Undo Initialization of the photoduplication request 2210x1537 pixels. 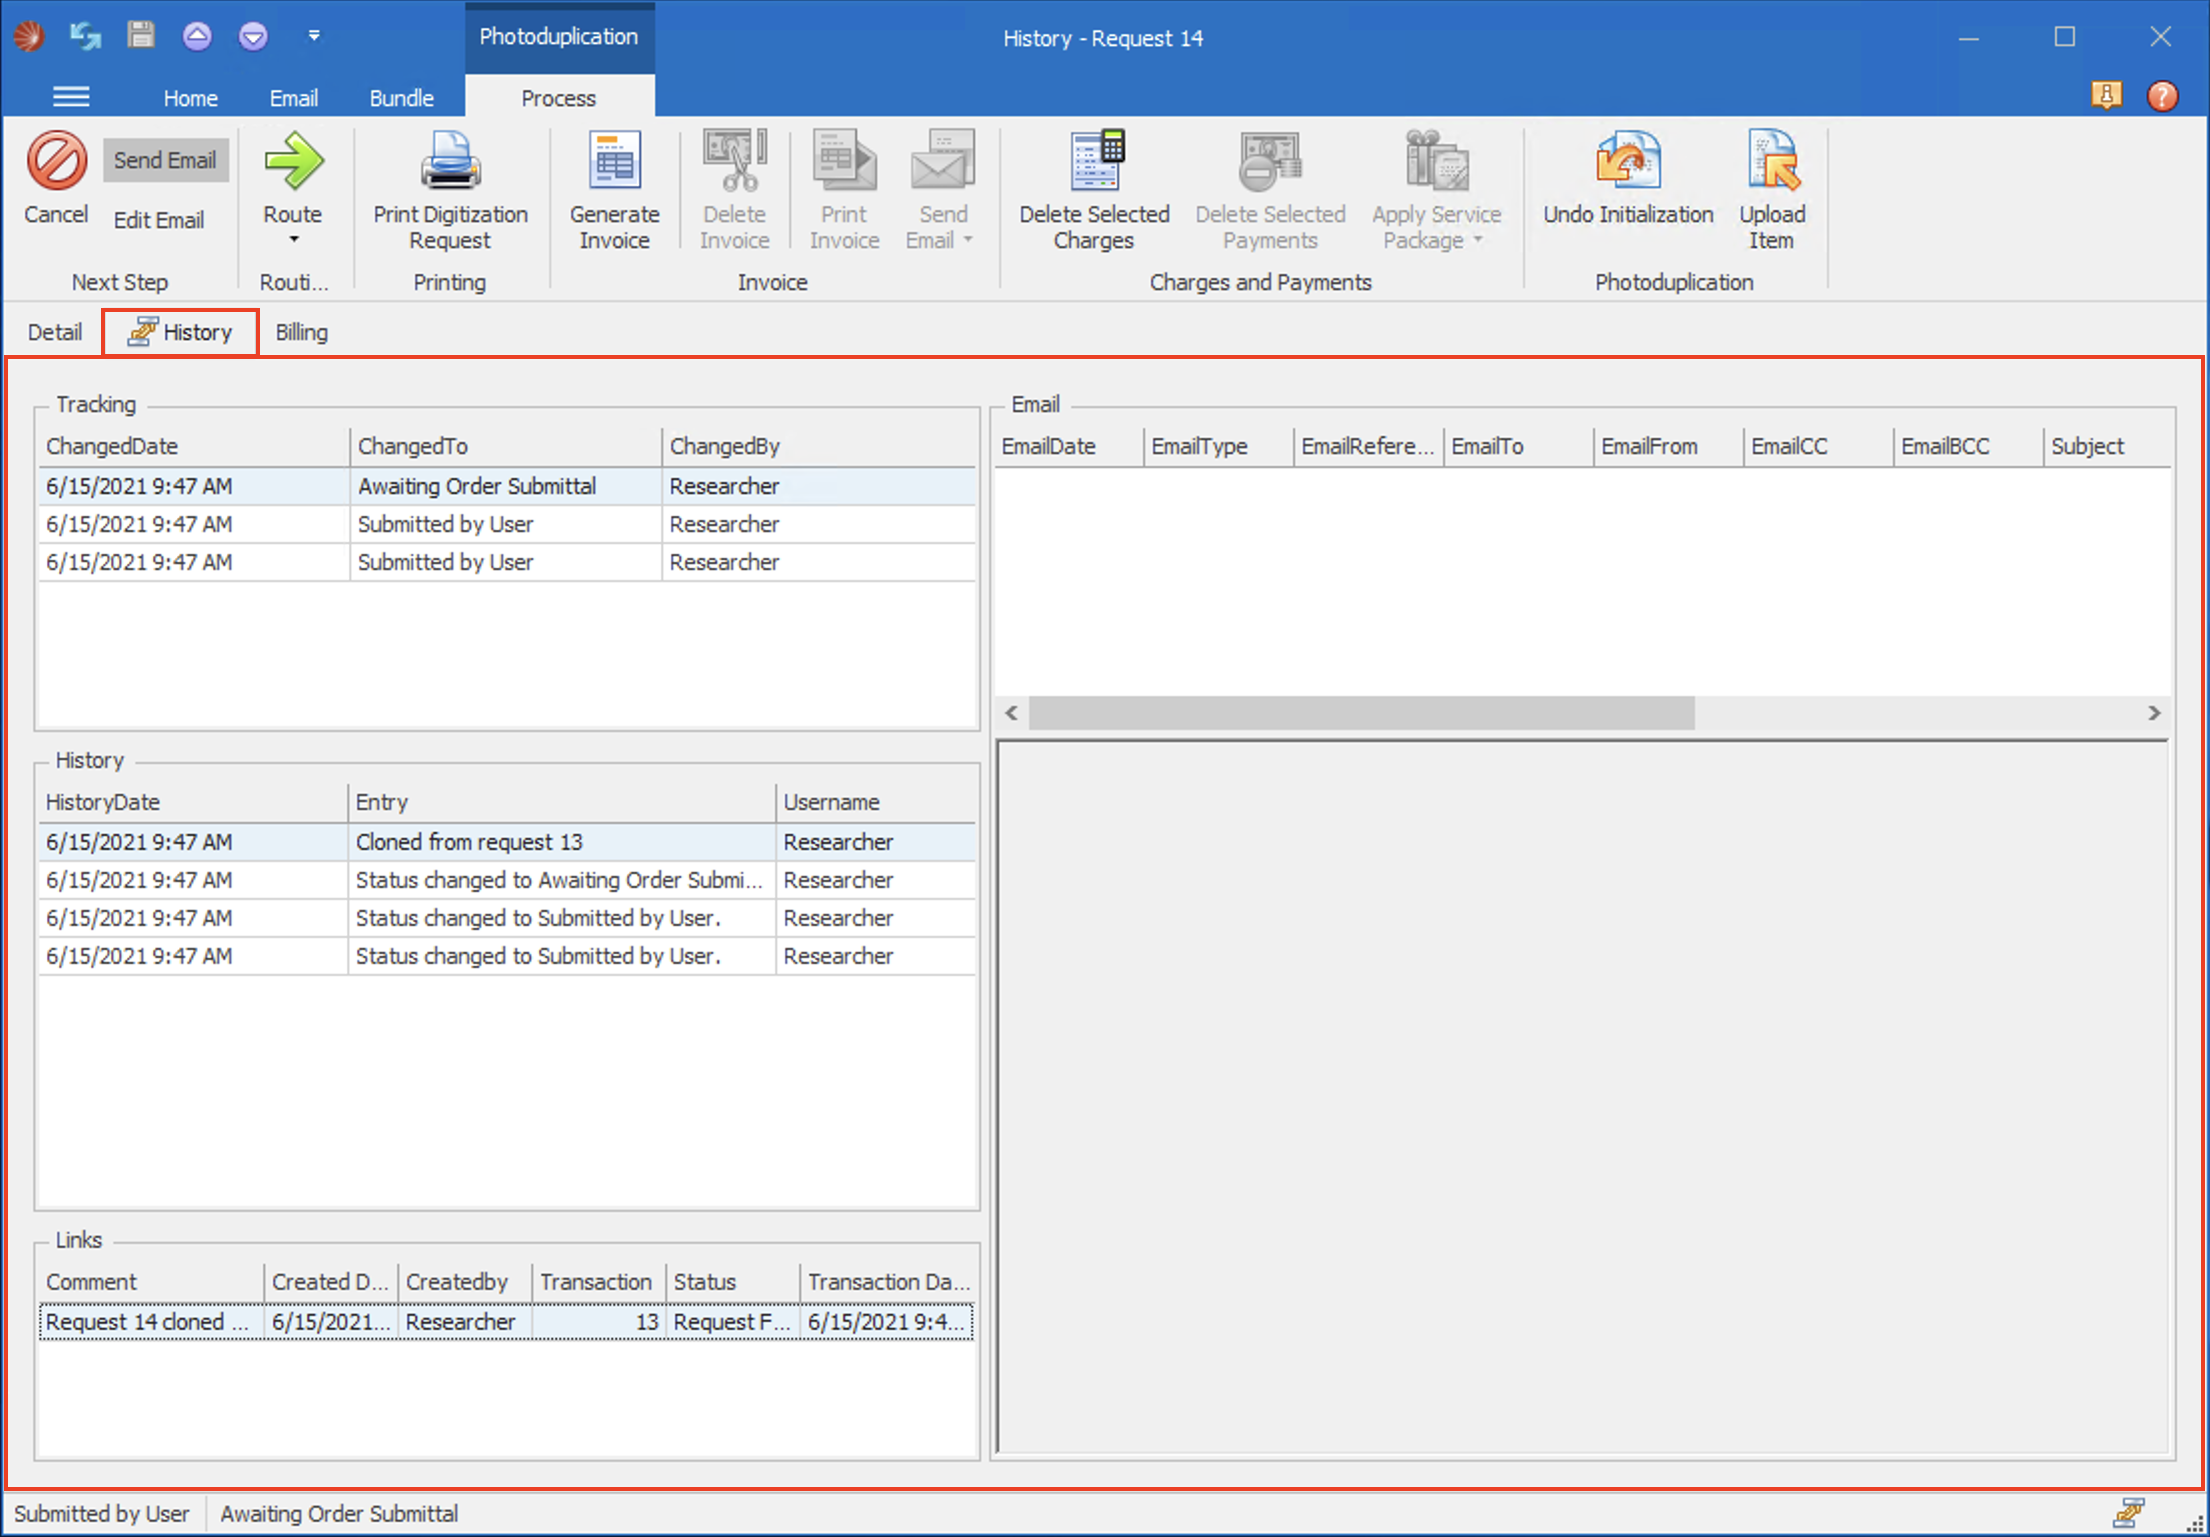click(1626, 180)
